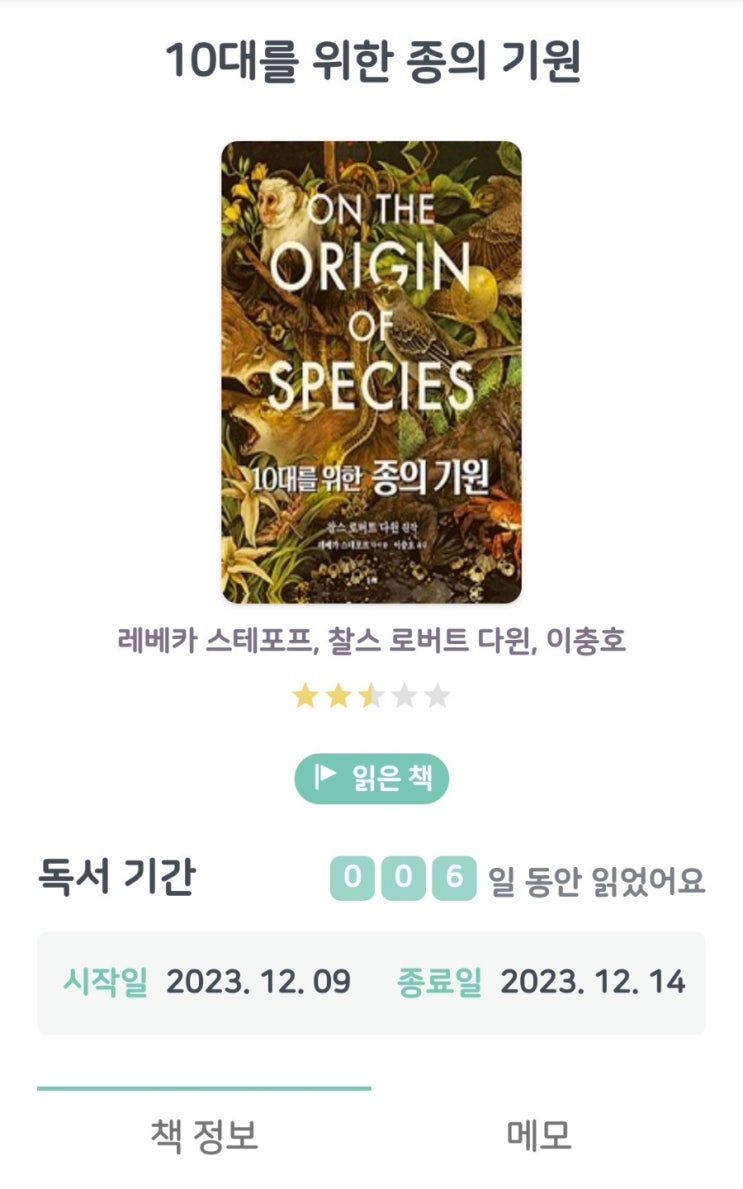Click the 시작일 label

click(x=104, y=982)
